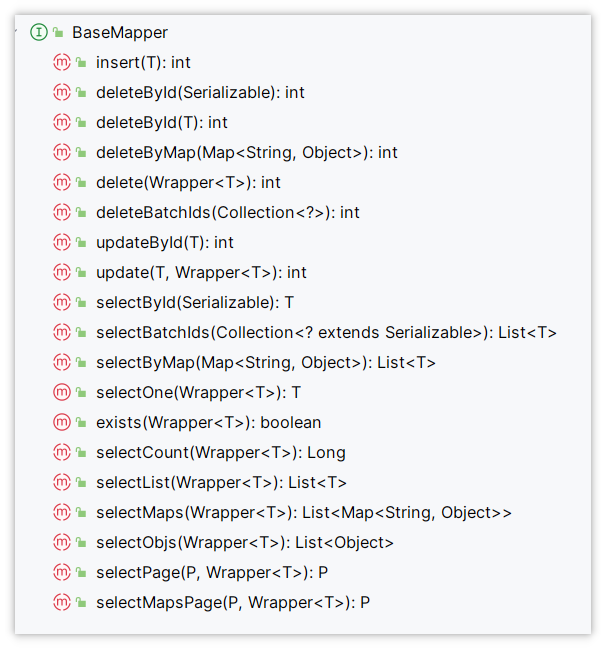The height and width of the screenshot is (649, 606).
Task: Open selectById(Serializable): T method
Action: 195,303
